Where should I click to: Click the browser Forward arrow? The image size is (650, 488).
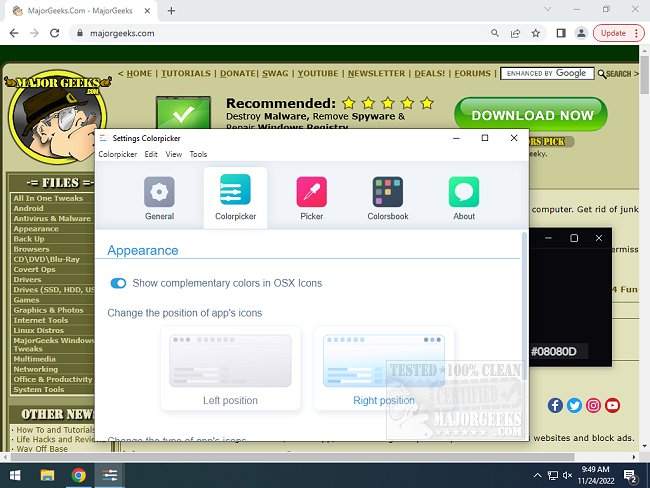tap(34, 33)
